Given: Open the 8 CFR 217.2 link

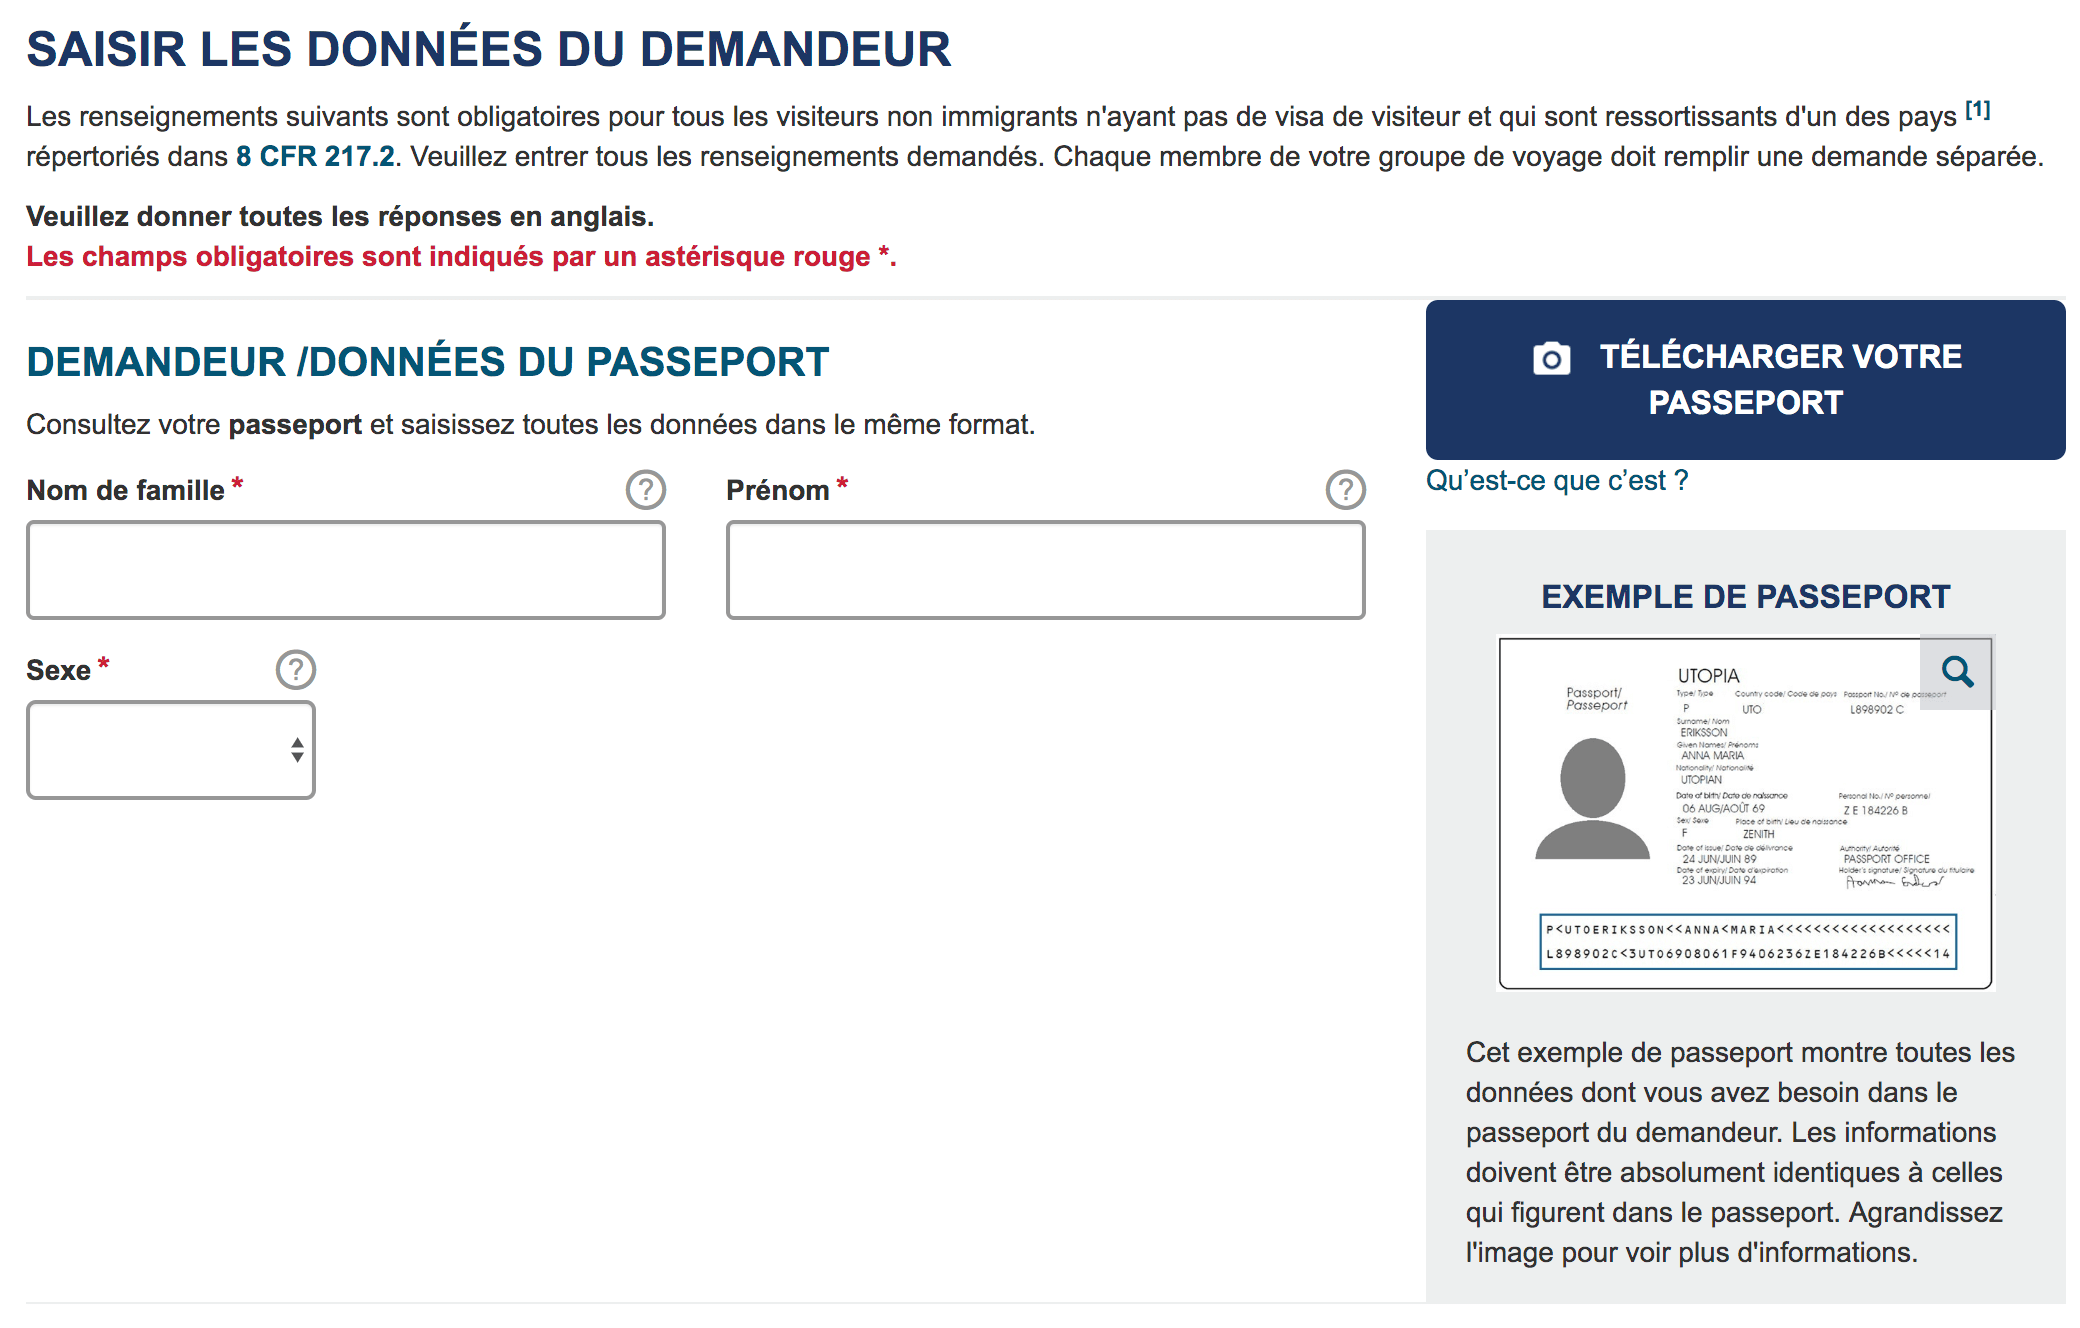Looking at the screenshot, I should [315, 157].
